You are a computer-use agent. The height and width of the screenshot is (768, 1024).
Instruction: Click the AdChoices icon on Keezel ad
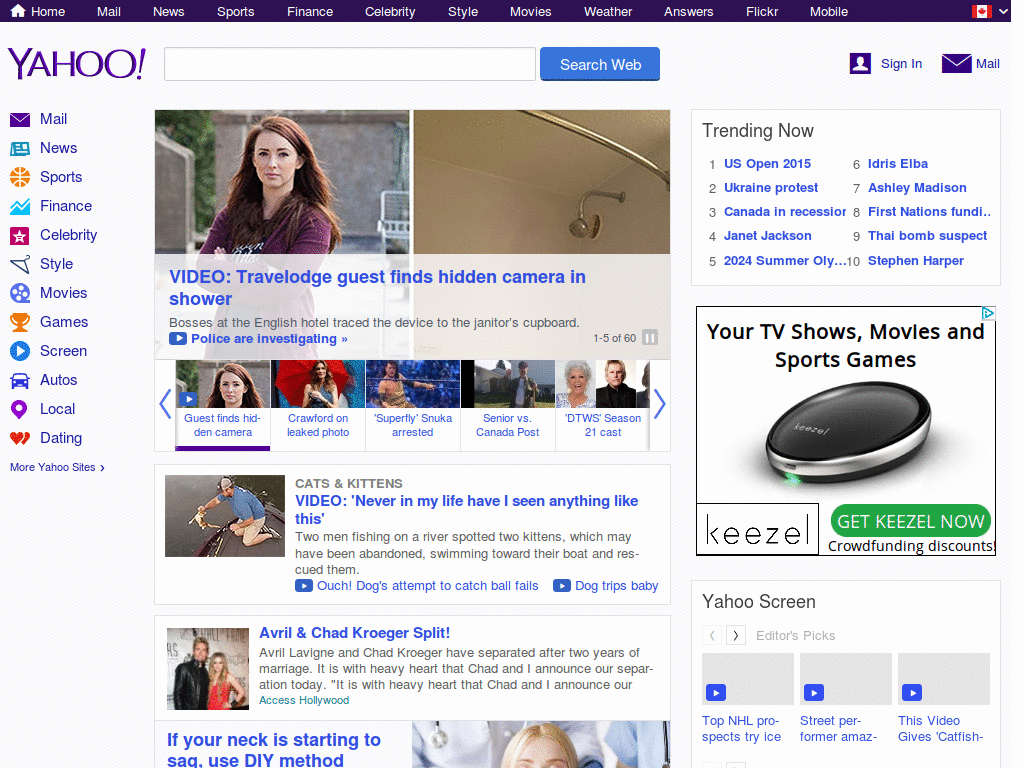click(989, 313)
